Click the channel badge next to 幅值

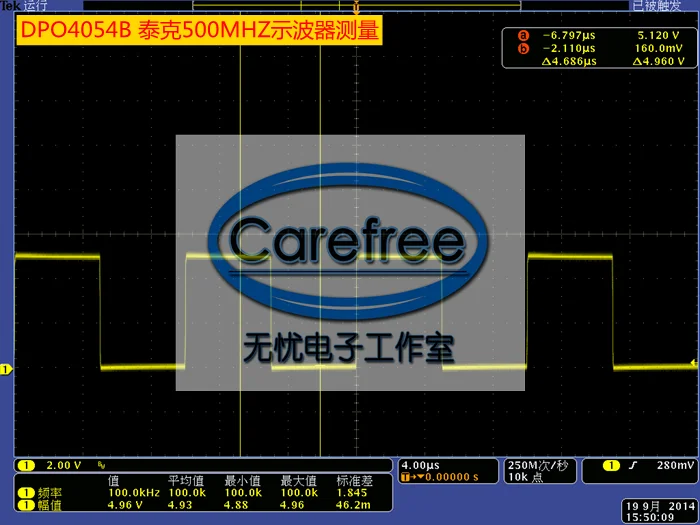click(x=26, y=505)
